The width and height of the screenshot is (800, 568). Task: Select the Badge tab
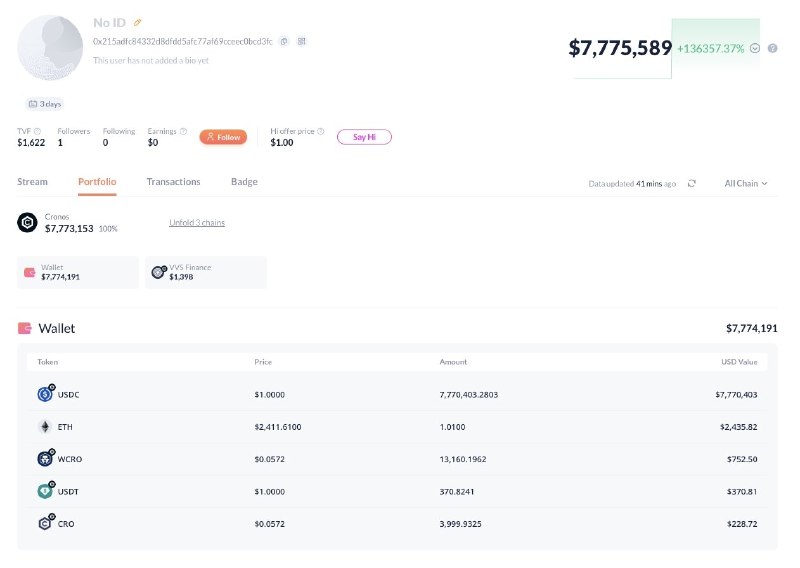click(244, 182)
